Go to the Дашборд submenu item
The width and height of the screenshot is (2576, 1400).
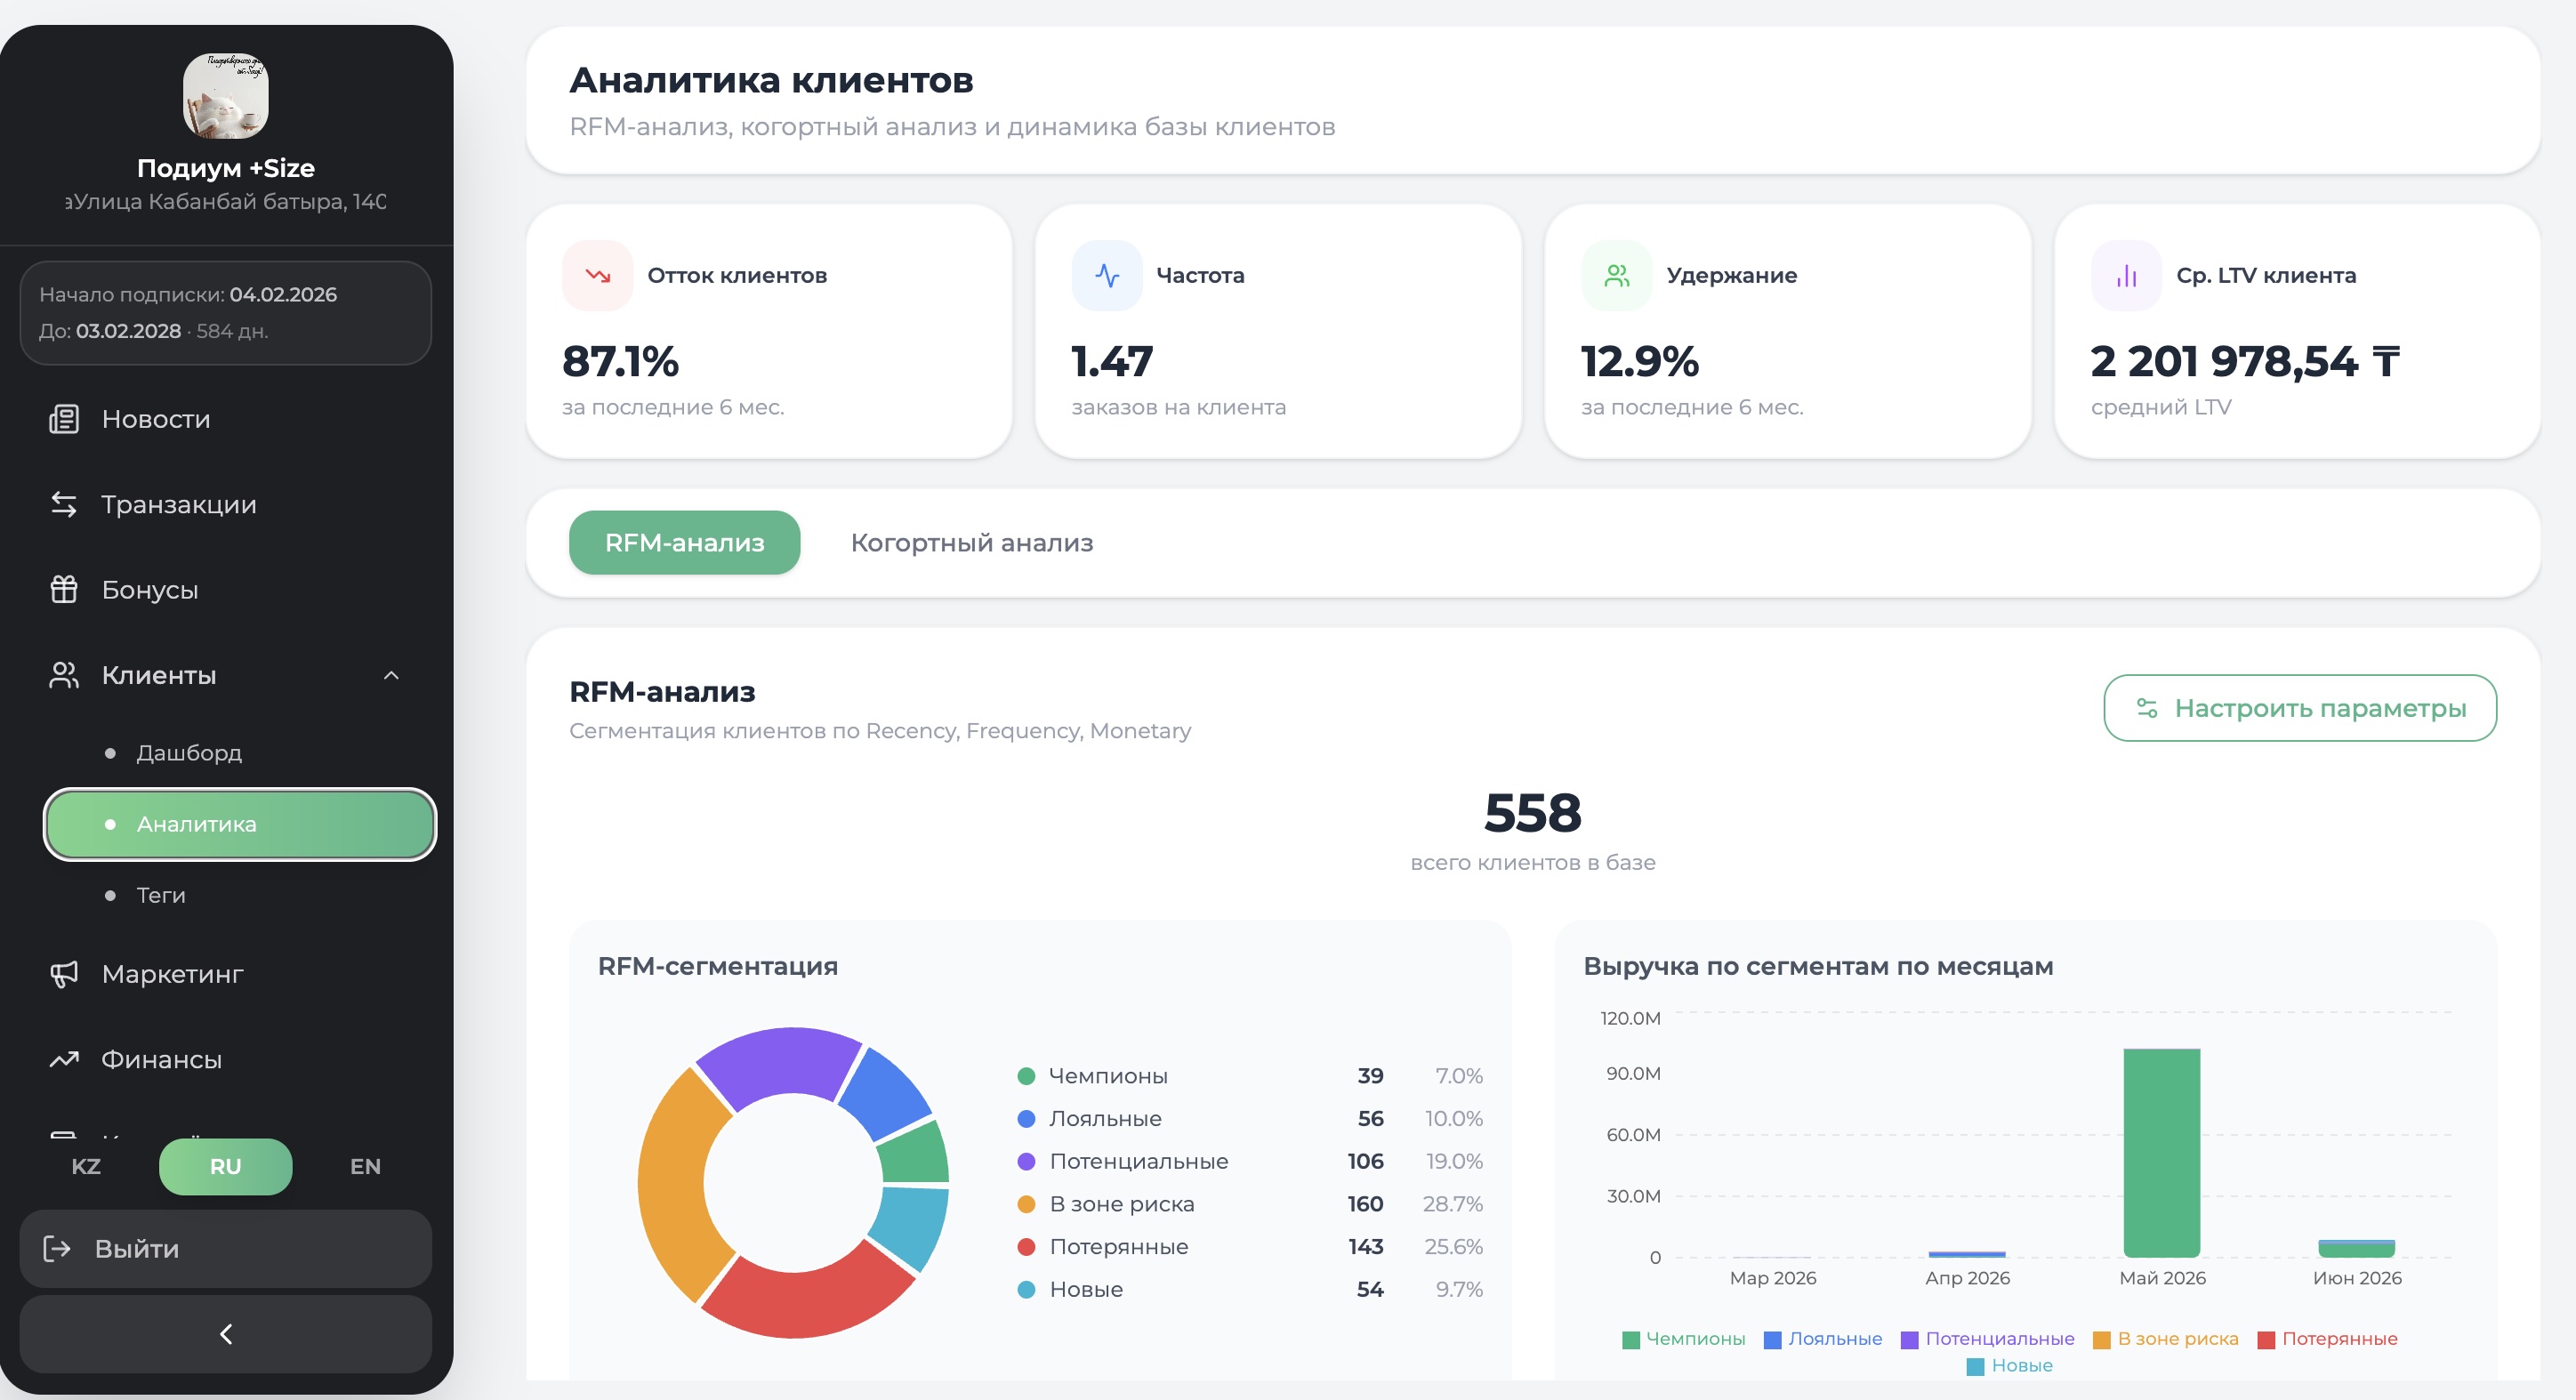(240, 752)
